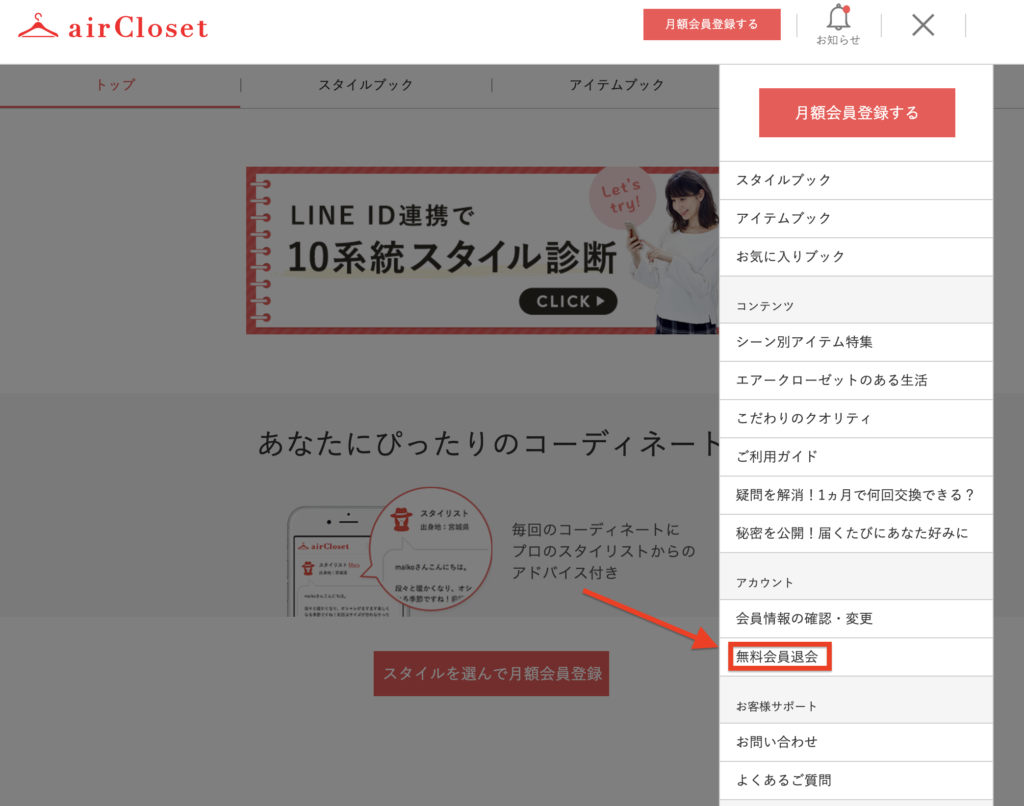Switch to the スタイルブック tab

tap(366, 85)
